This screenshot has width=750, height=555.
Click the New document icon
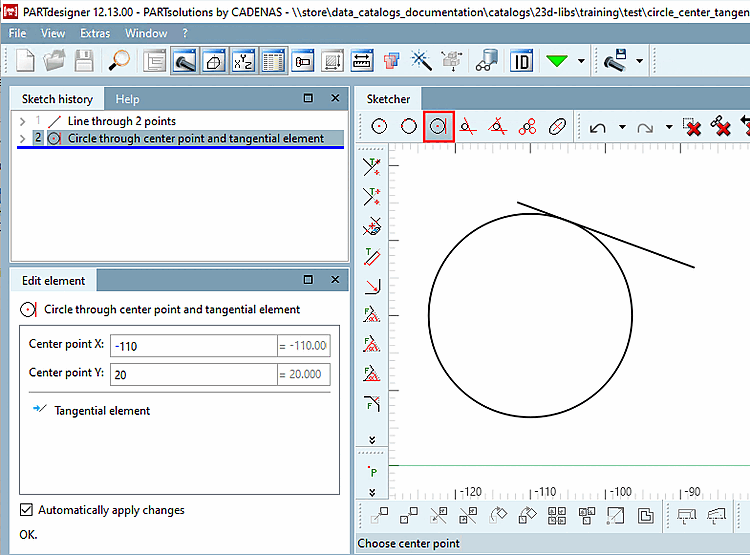(x=25, y=61)
